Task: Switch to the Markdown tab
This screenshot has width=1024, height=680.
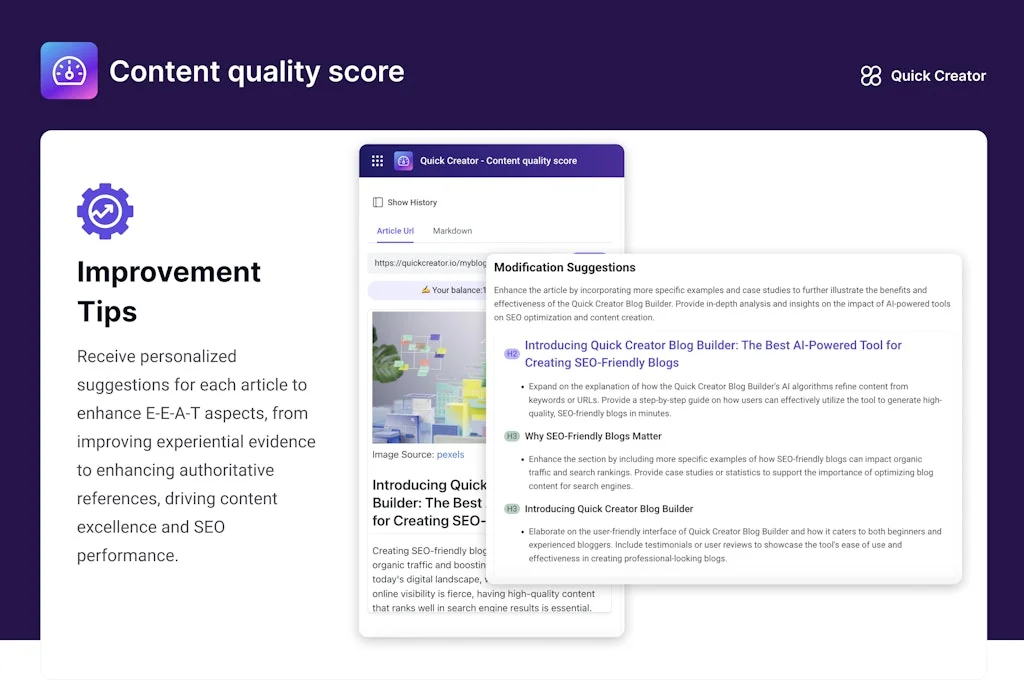Action: coord(452,230)
